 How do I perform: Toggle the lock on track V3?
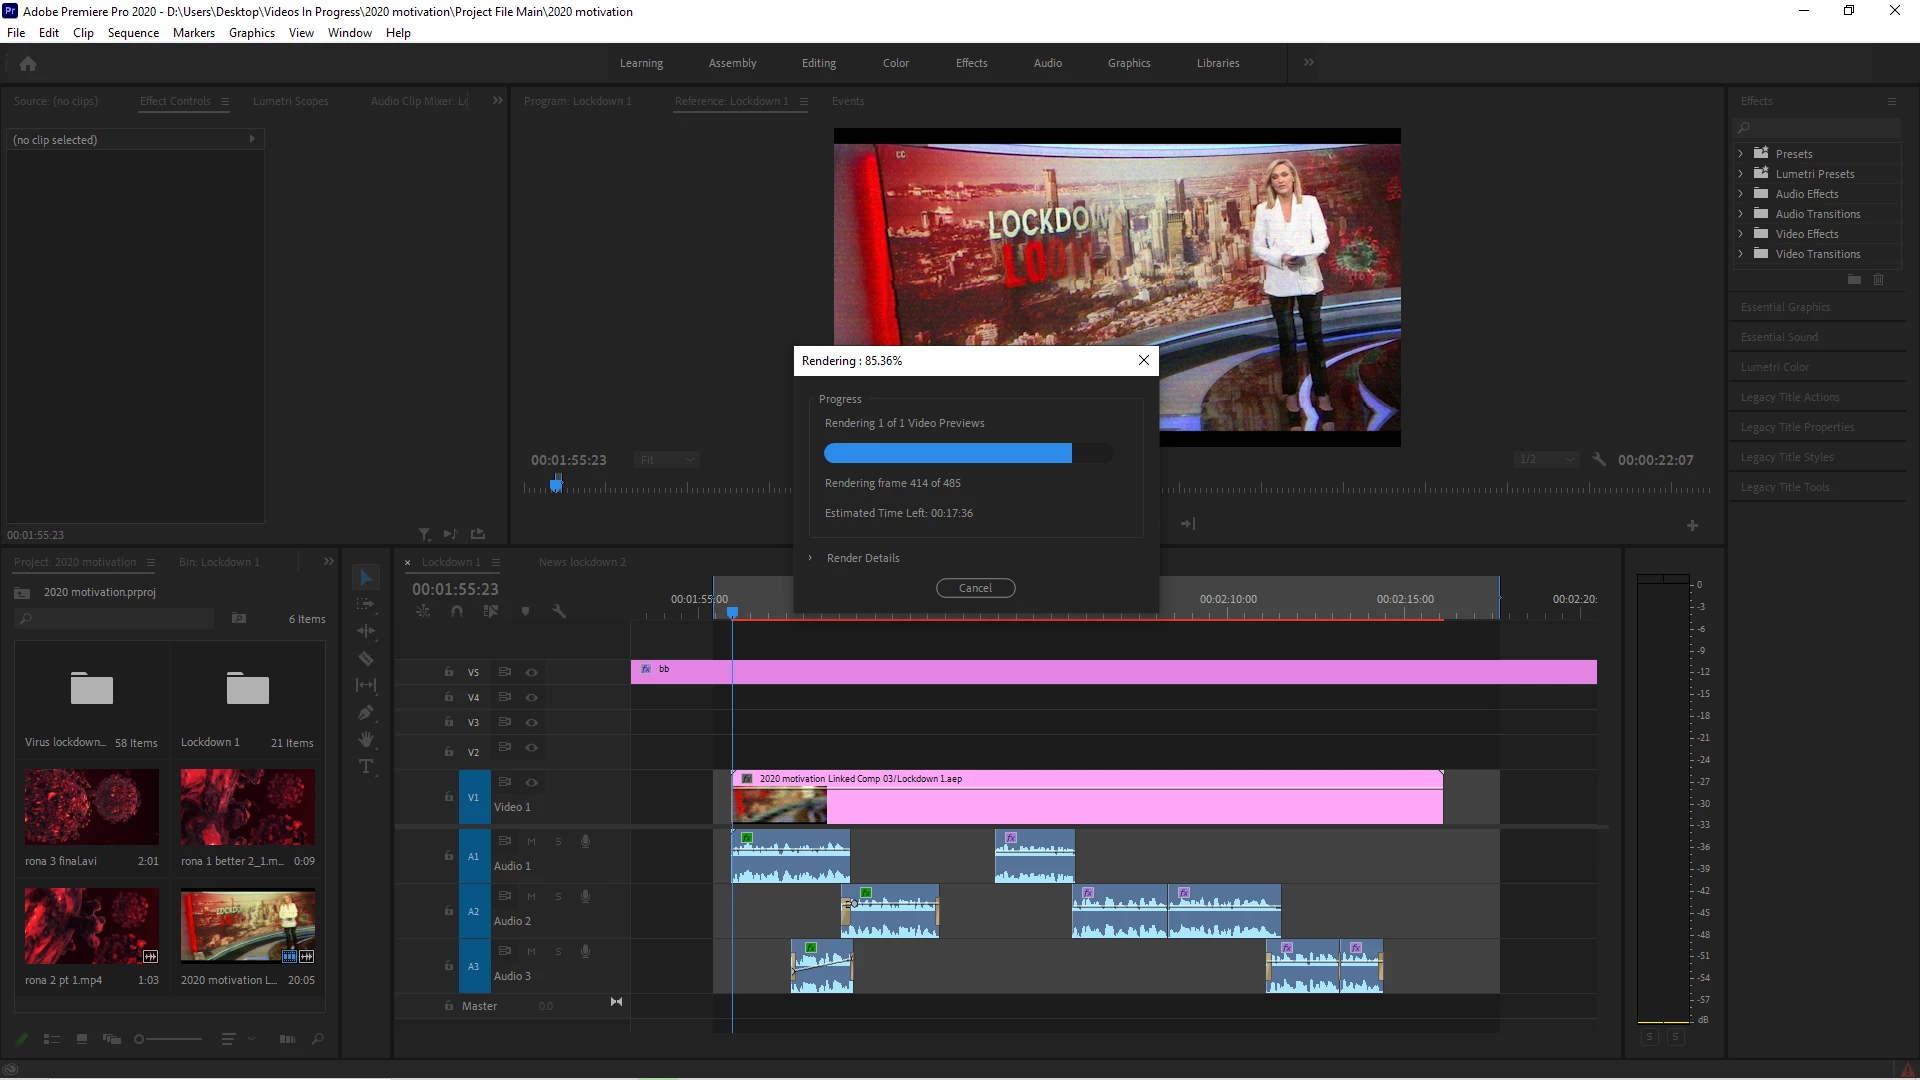[449, 722]
